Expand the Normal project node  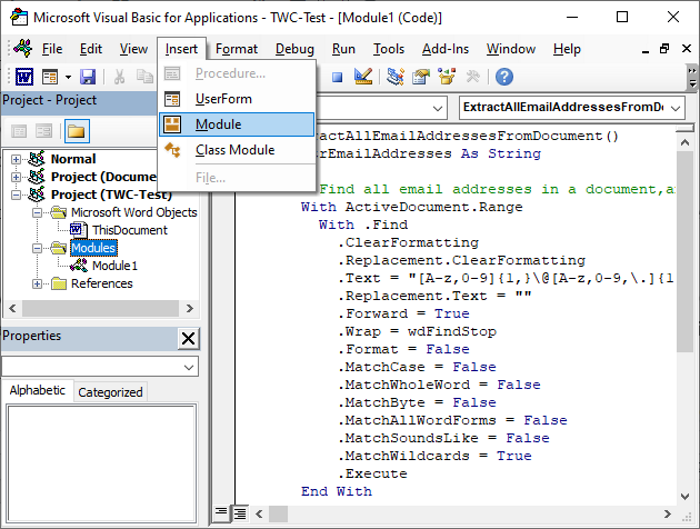(x=16, y=159)
